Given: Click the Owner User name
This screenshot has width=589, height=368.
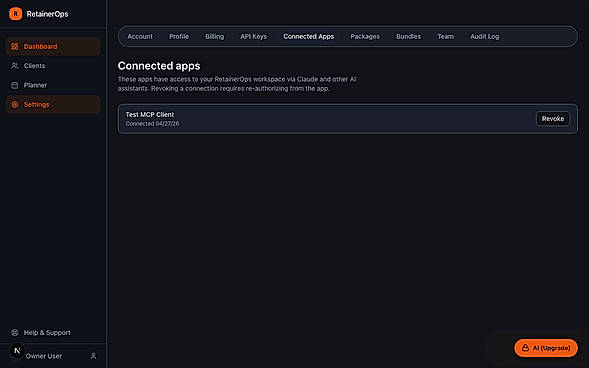Looking at the screenshot, I should point(44,356).
